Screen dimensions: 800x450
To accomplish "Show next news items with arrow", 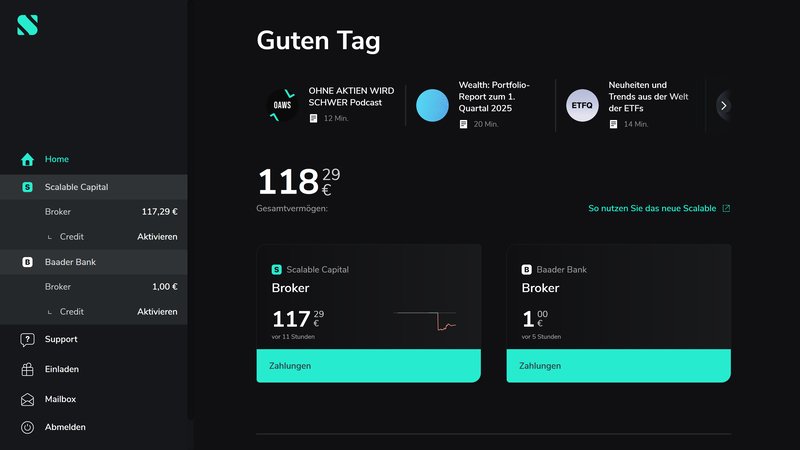I will tap(723, 106).
